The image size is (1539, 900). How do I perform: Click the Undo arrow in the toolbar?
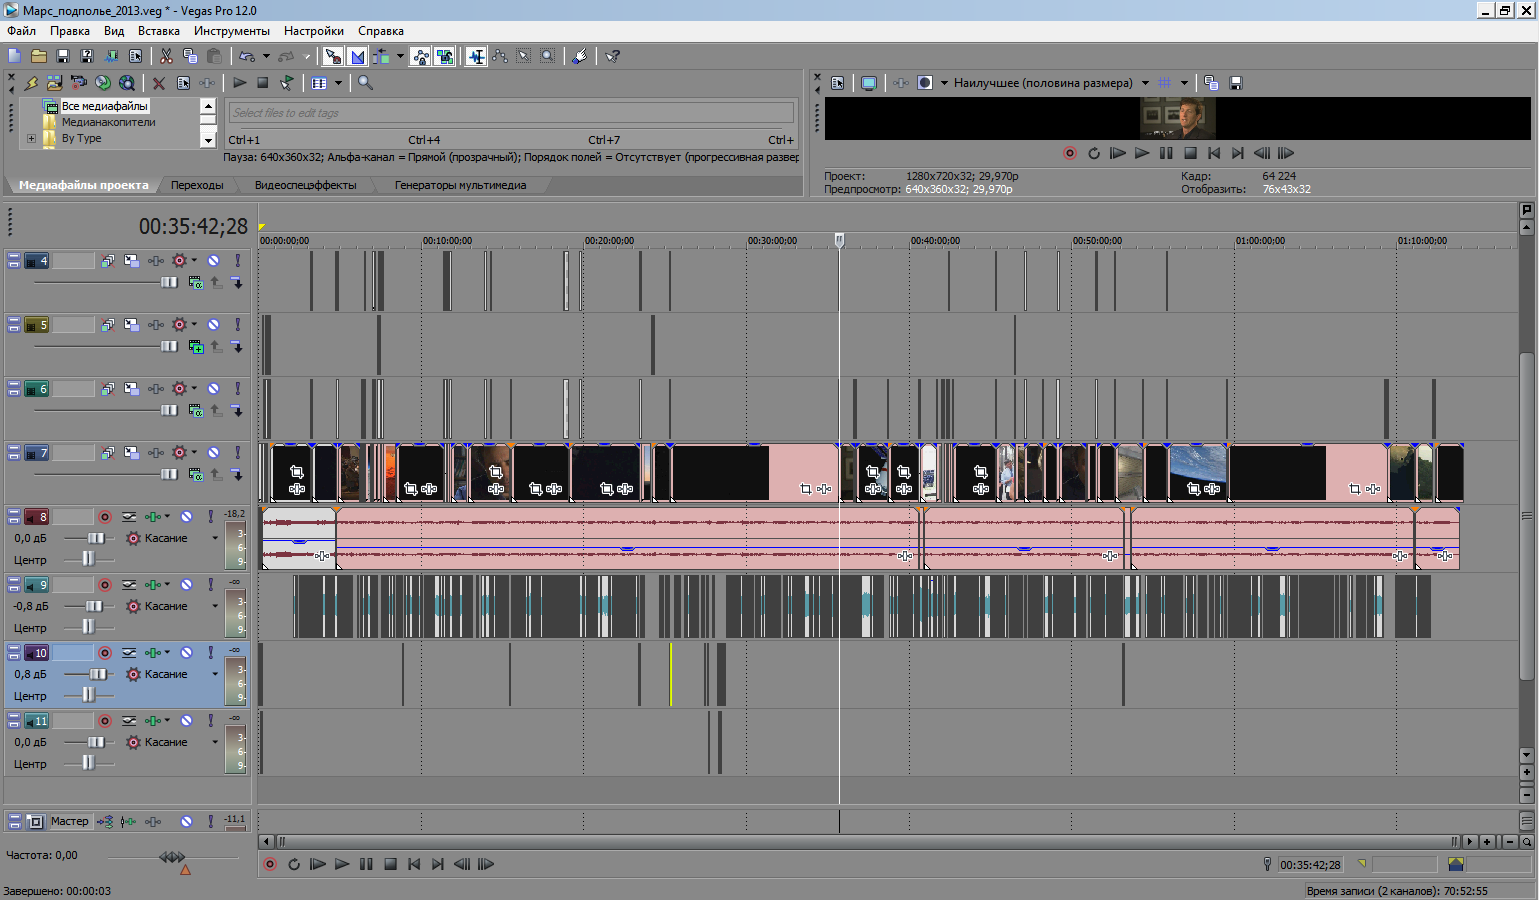coord(247,56)
